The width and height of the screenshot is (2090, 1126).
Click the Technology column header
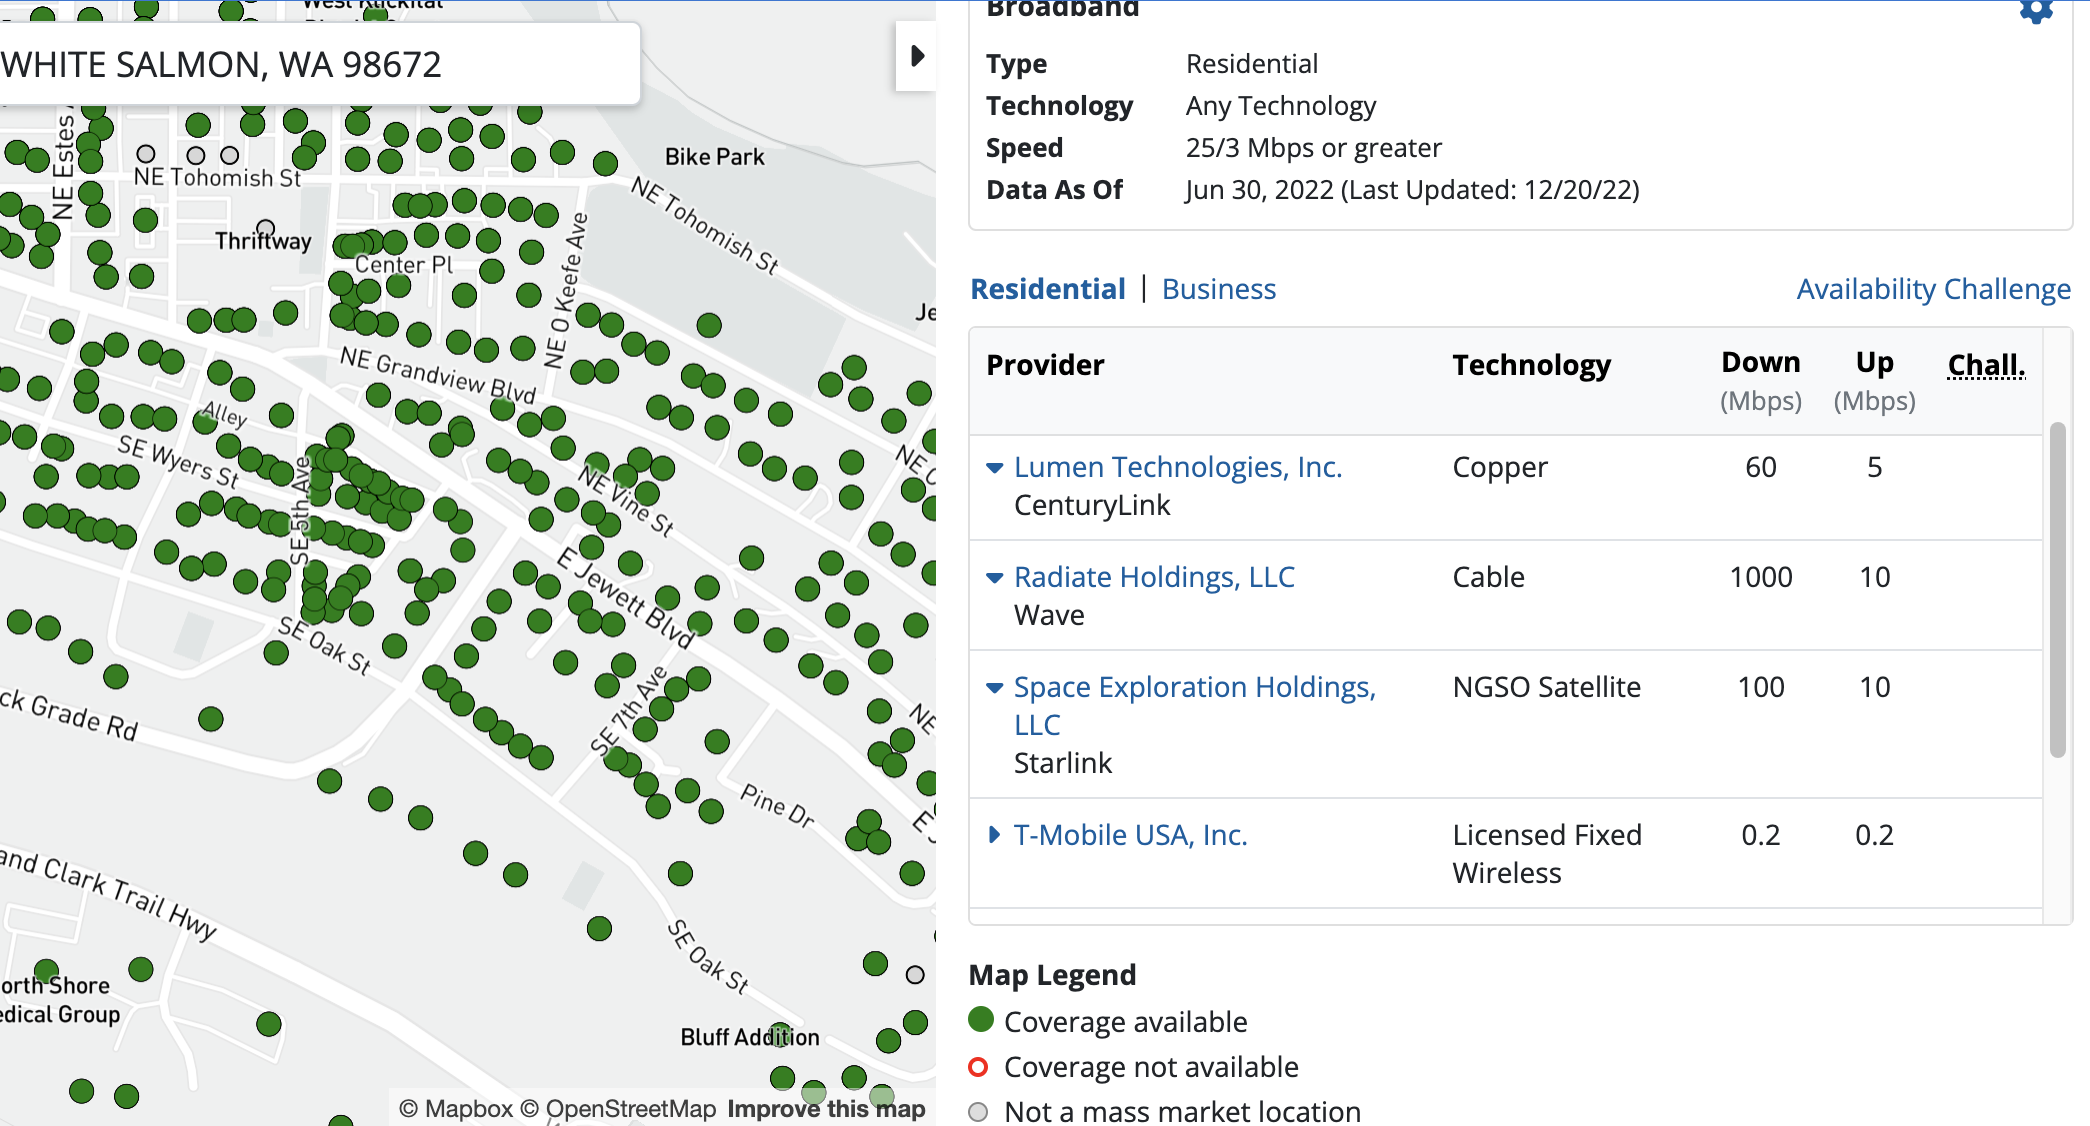1532,365
